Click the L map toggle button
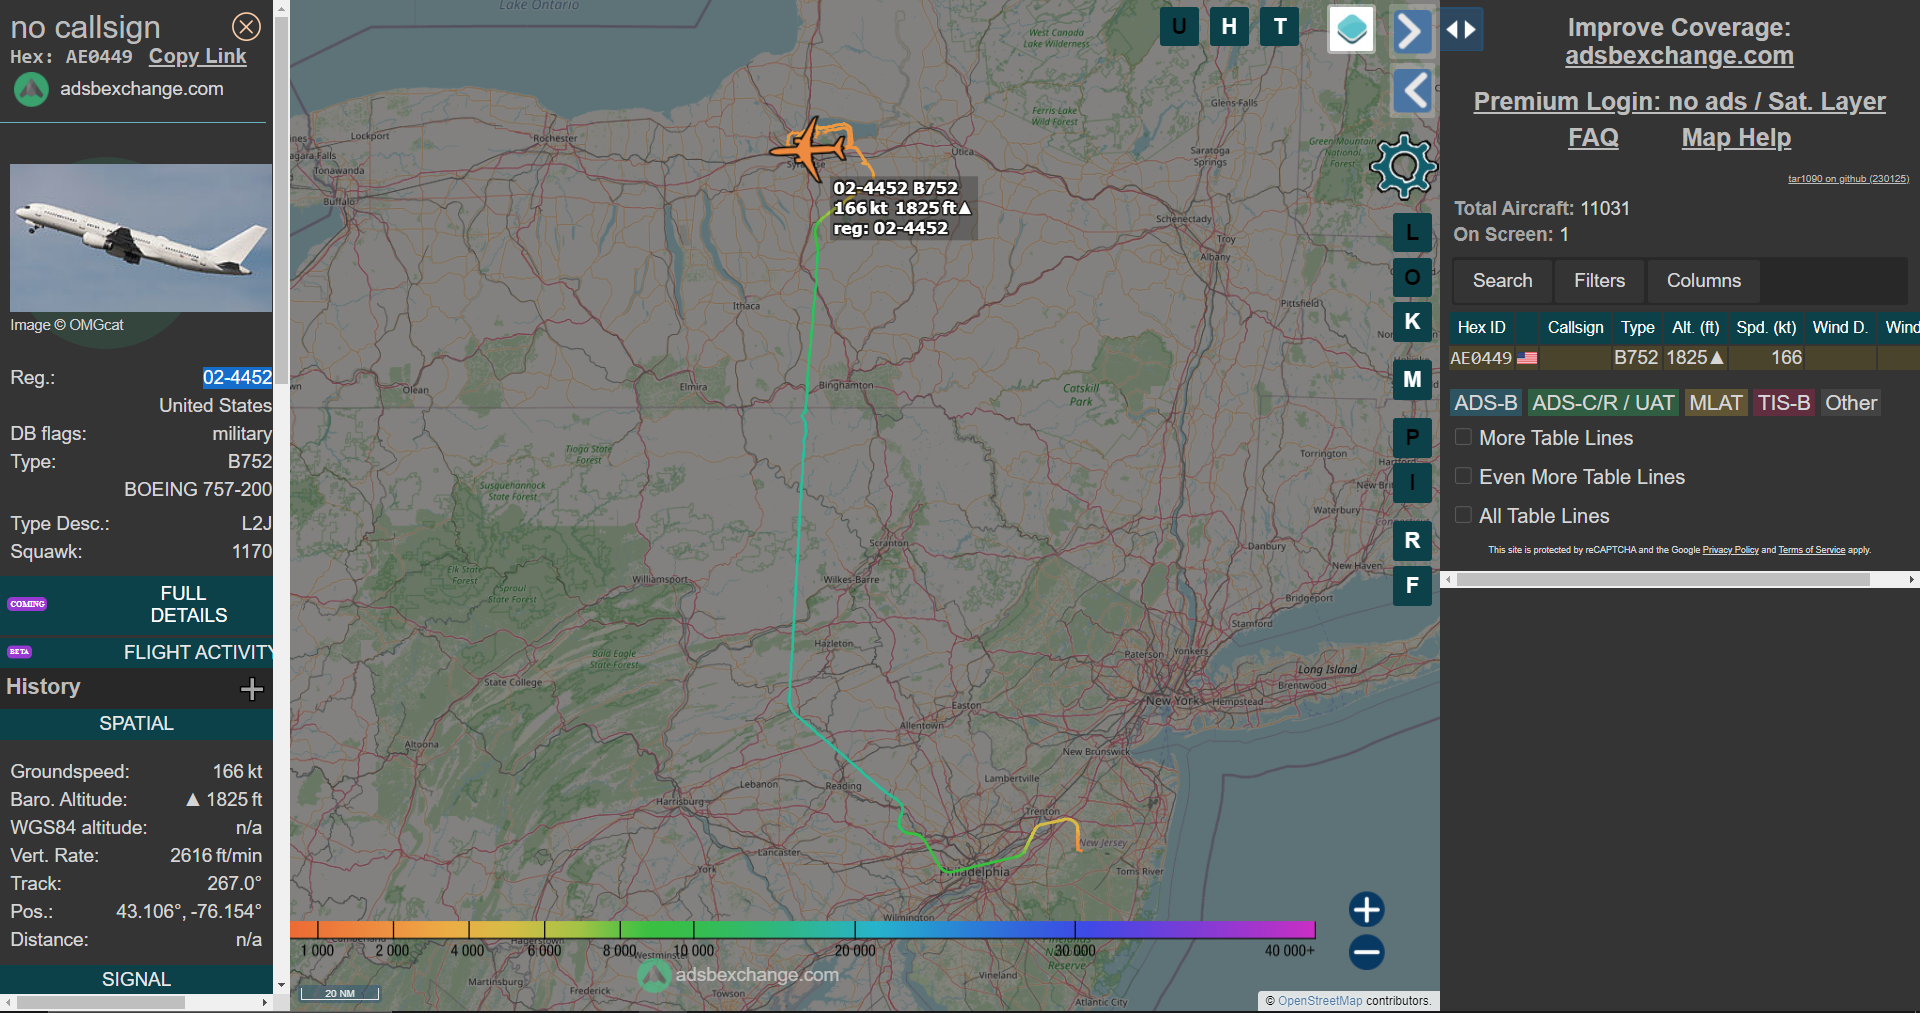1920x1013 pixels. pyautogui.click(x=1412, y=233)
